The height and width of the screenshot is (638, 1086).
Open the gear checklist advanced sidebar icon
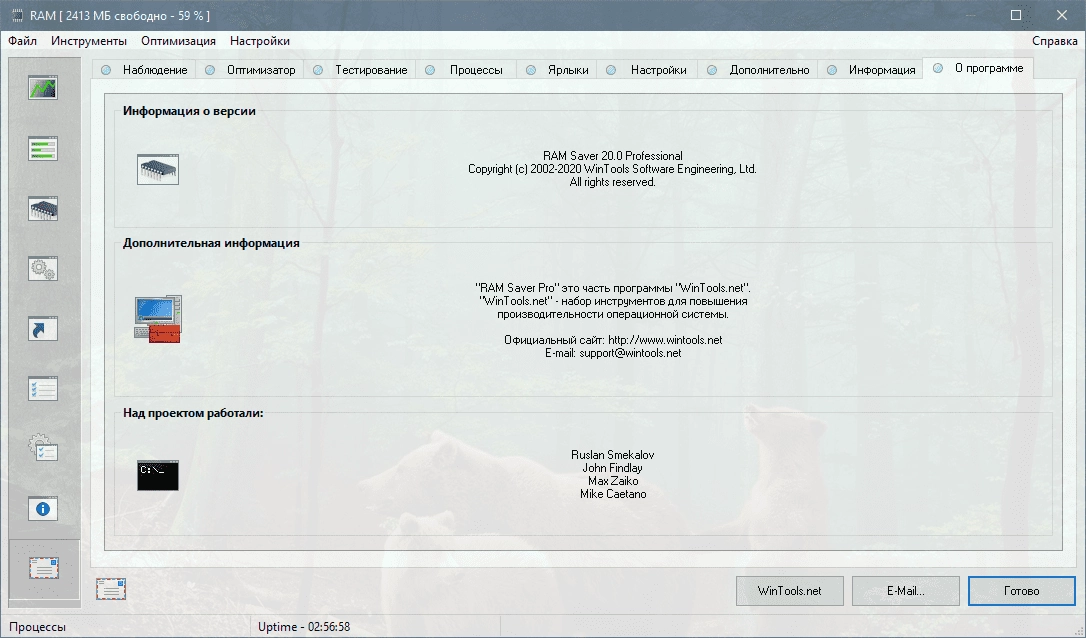43,448
